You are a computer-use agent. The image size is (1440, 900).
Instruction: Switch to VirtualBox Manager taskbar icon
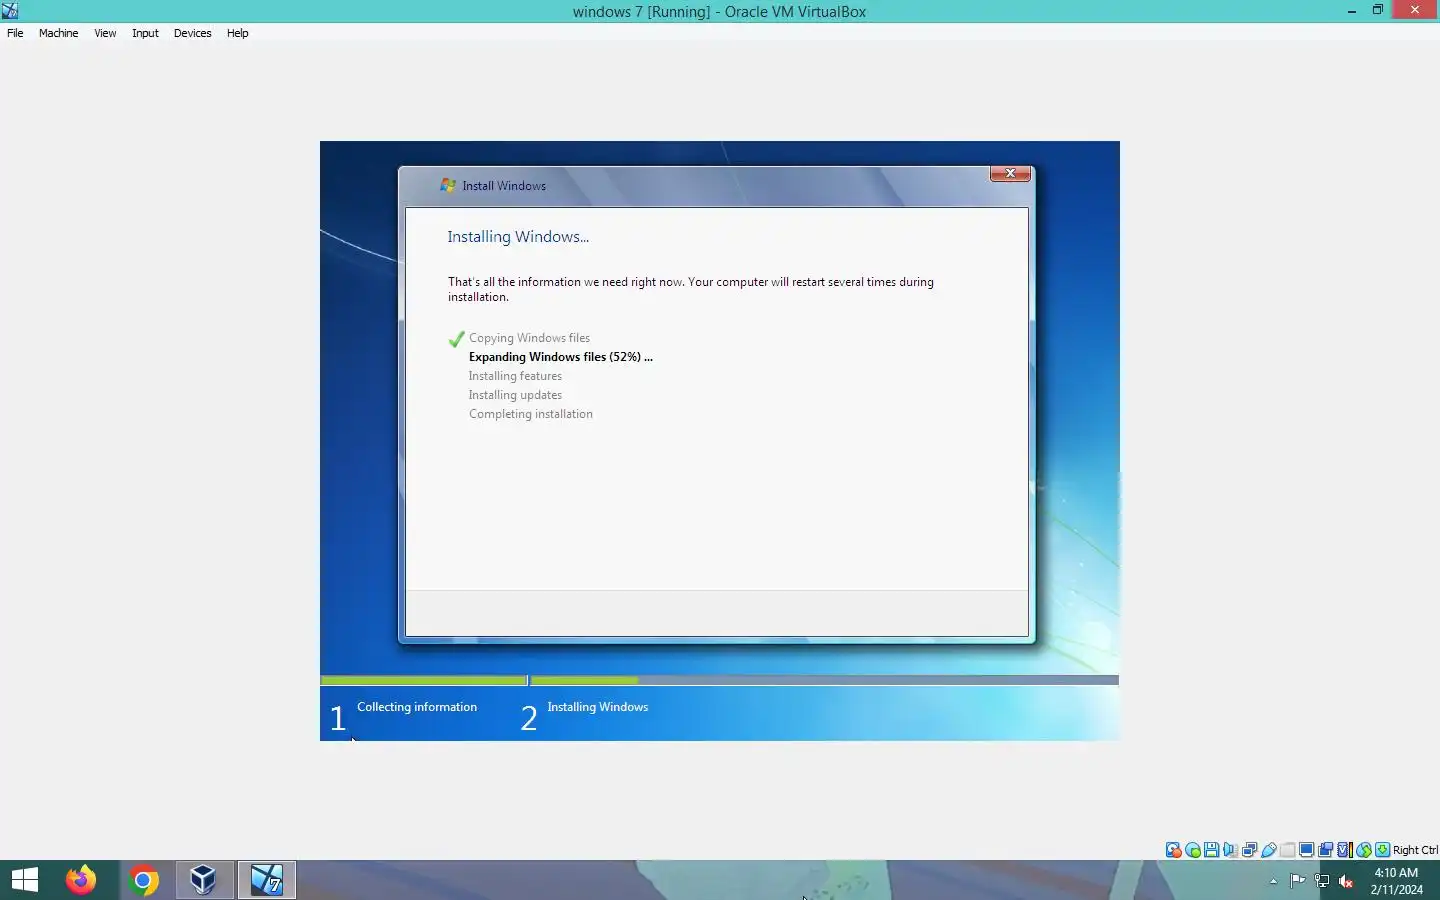(x=204, y=880)
